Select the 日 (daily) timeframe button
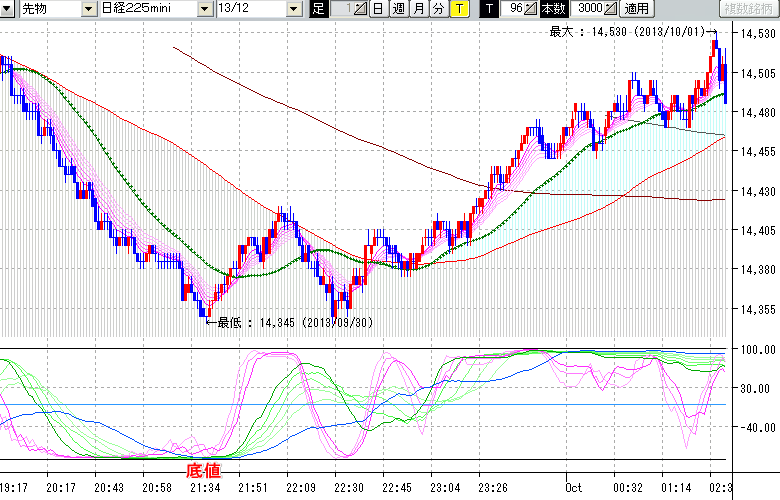The width and height of the screenshot is (780, 500). 378,9
